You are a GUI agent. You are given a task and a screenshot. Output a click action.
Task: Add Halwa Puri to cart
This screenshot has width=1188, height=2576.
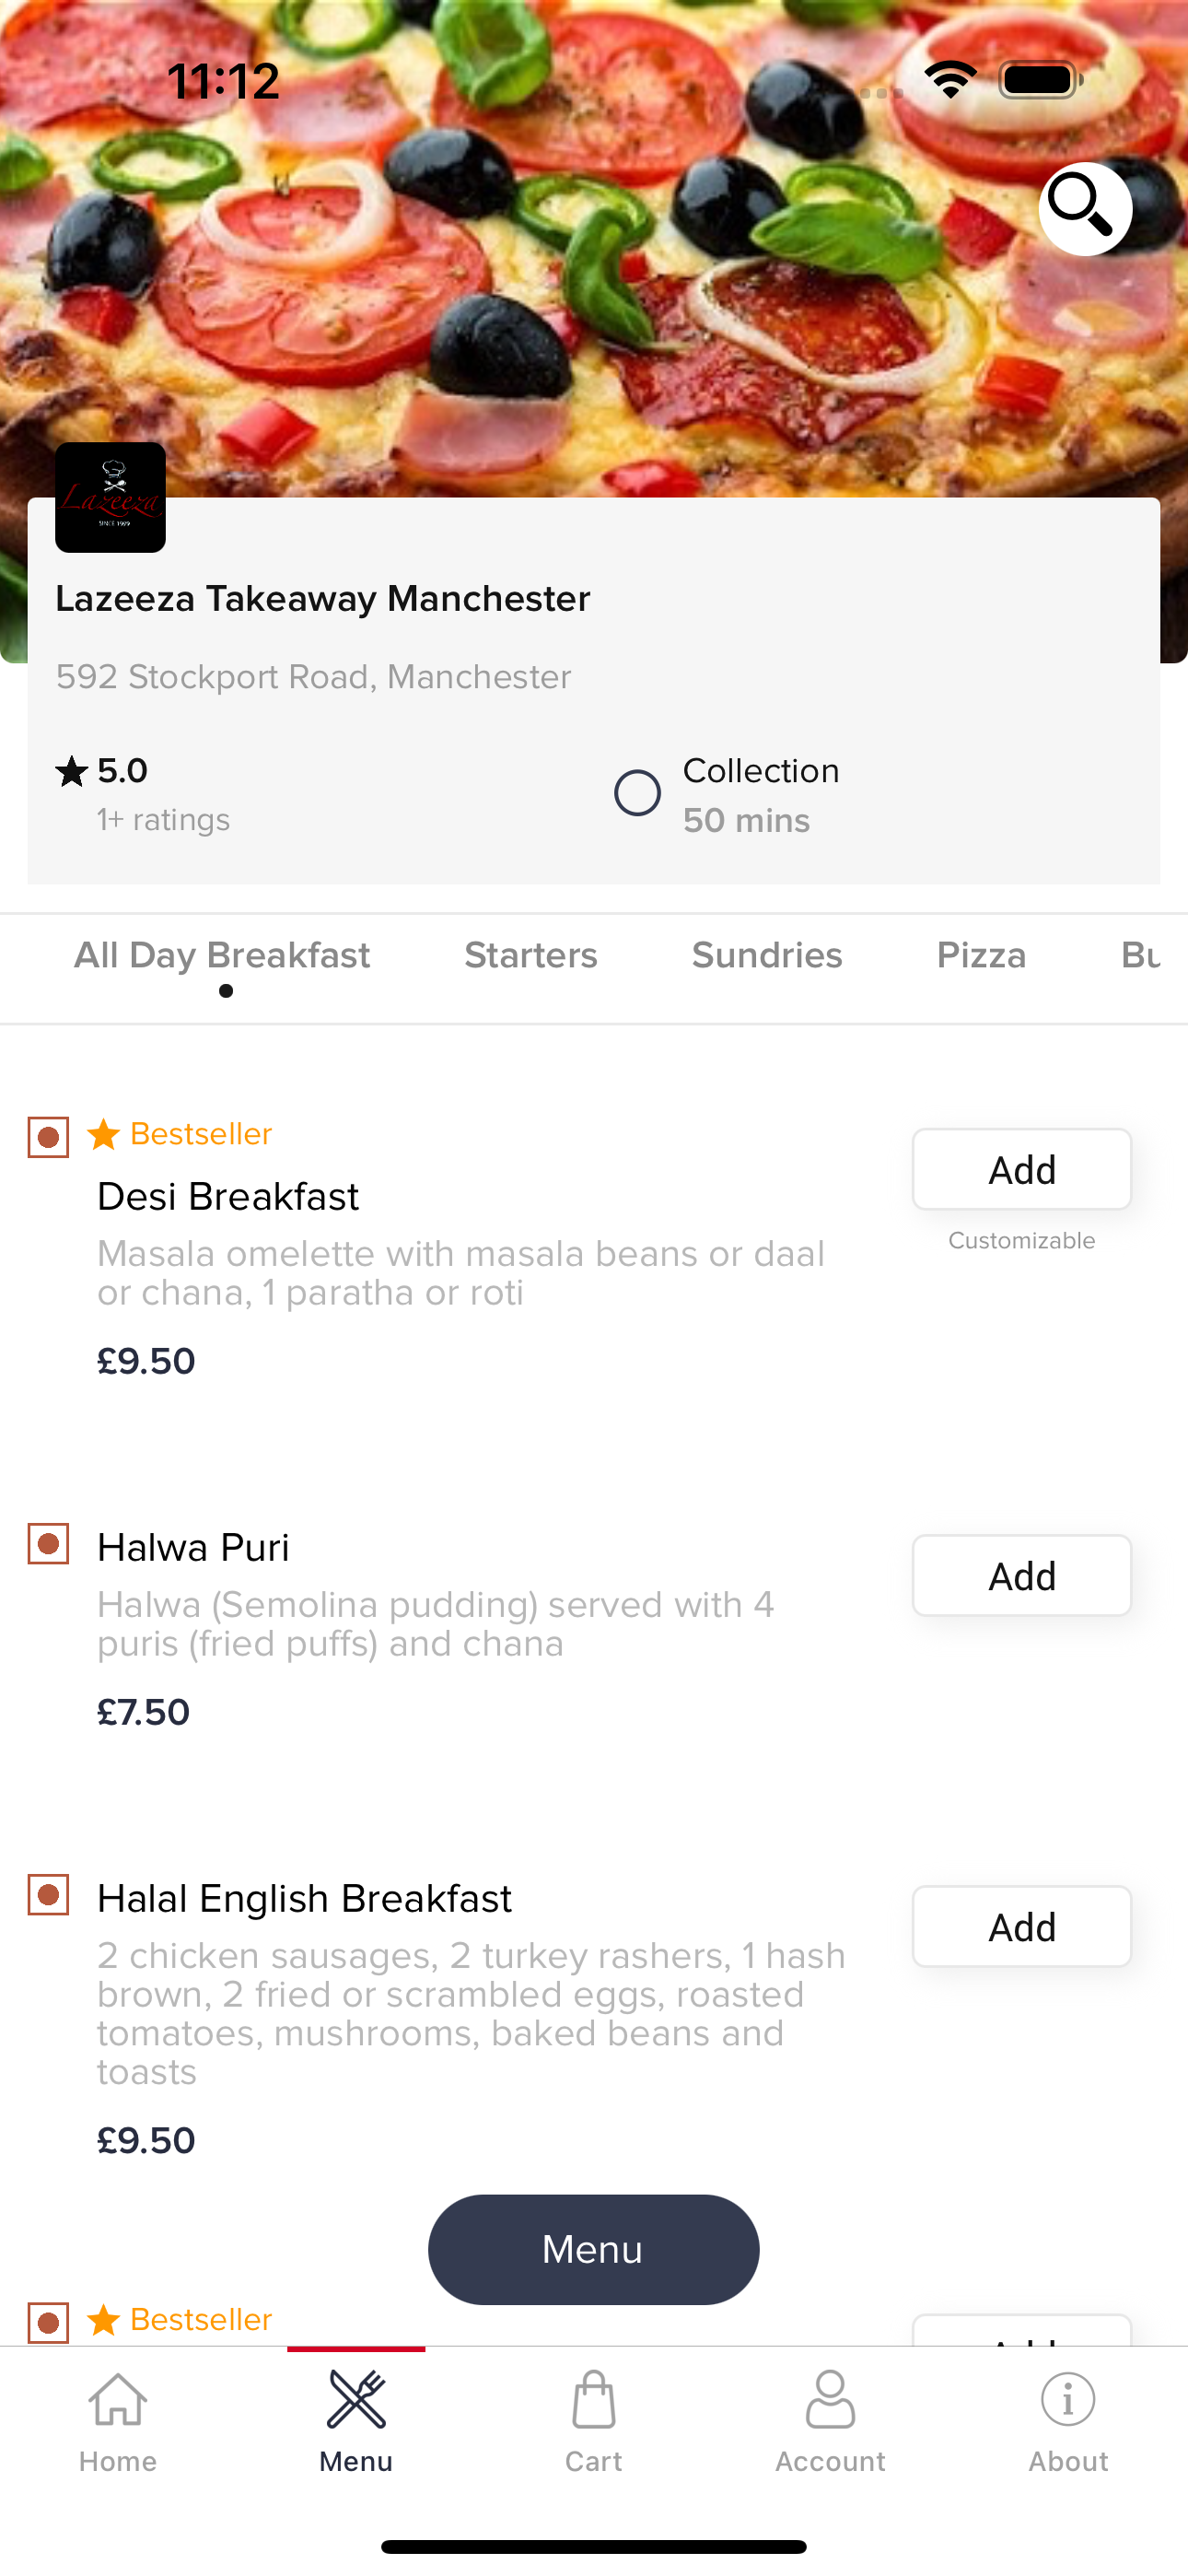click(1021, 1575)
